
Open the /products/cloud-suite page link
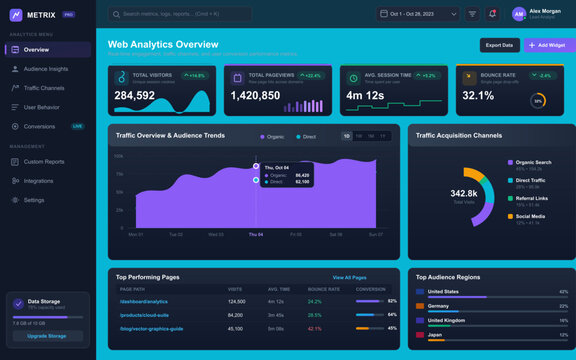(x=144, y=315)
